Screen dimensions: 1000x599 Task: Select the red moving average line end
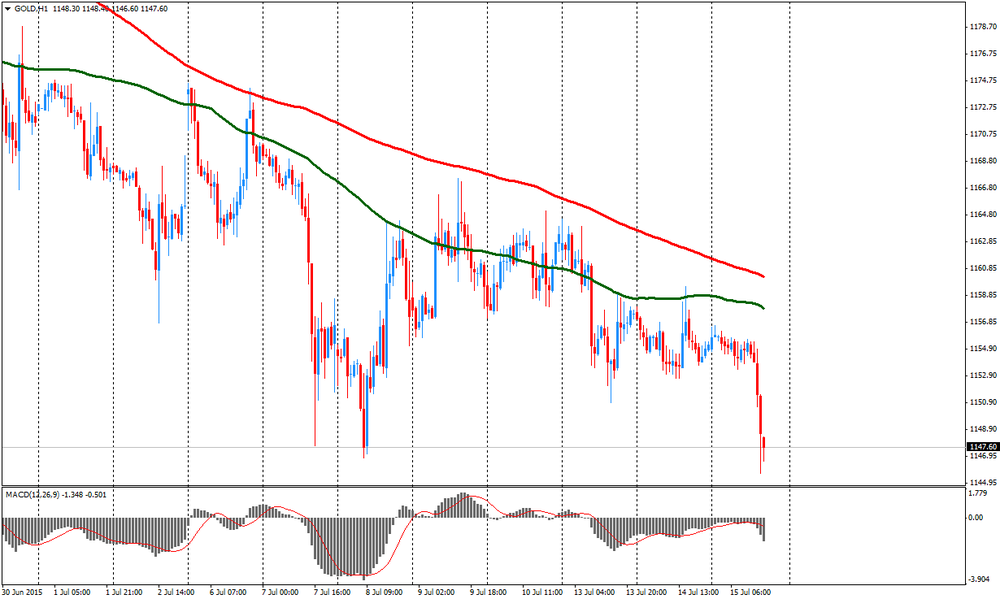point(763,276)
